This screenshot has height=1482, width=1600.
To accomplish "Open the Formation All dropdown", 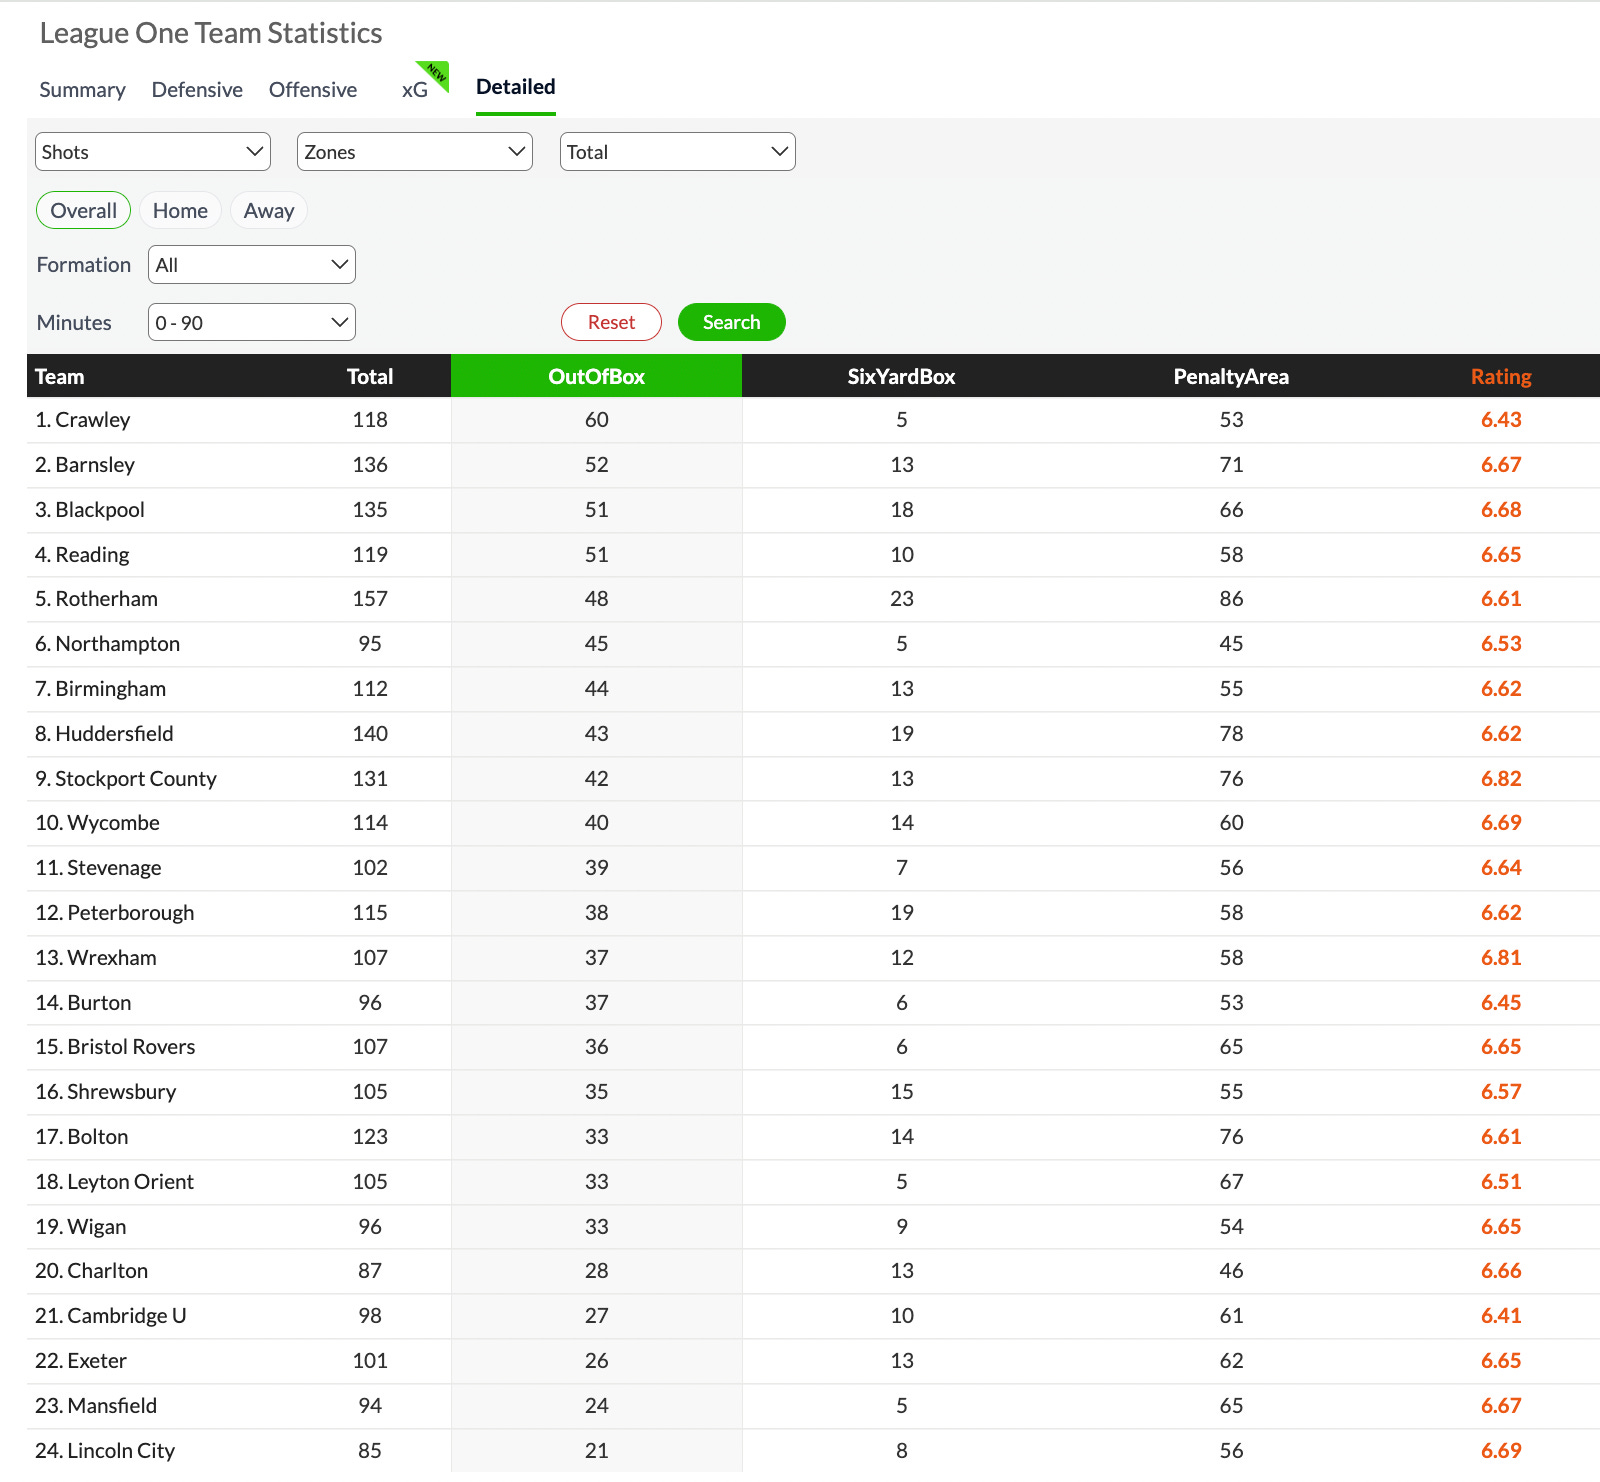I will coord(252,265).
